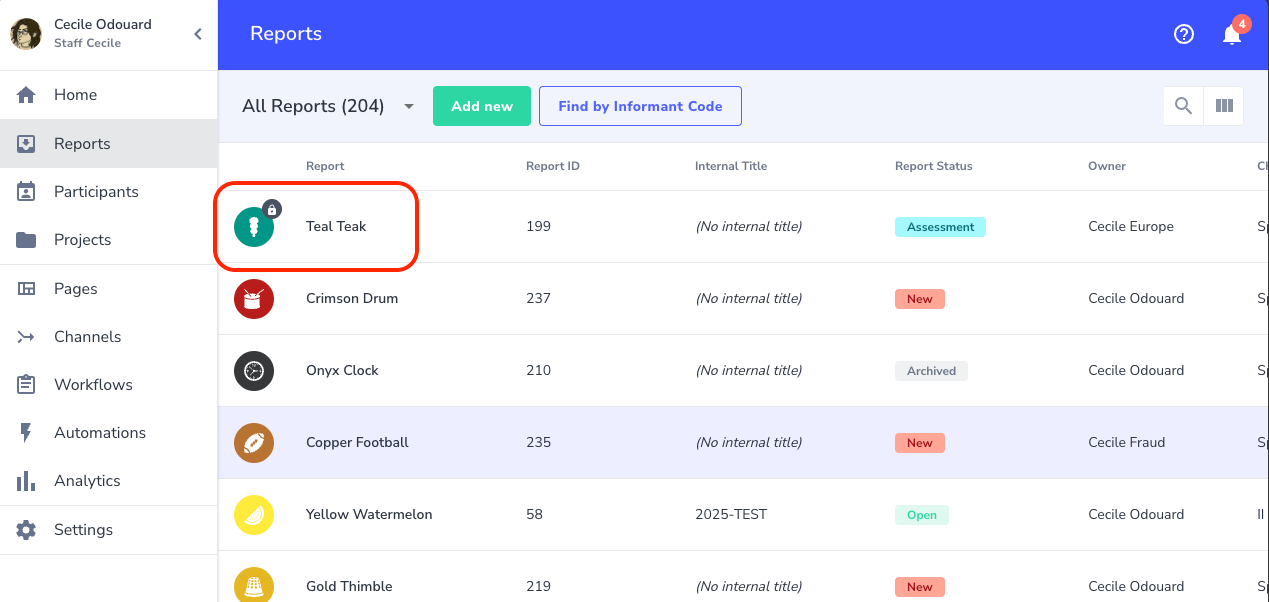This screenshot has width=1269, height=602.
Task: Click the search magnifier icon
Action: point(1183,106)
